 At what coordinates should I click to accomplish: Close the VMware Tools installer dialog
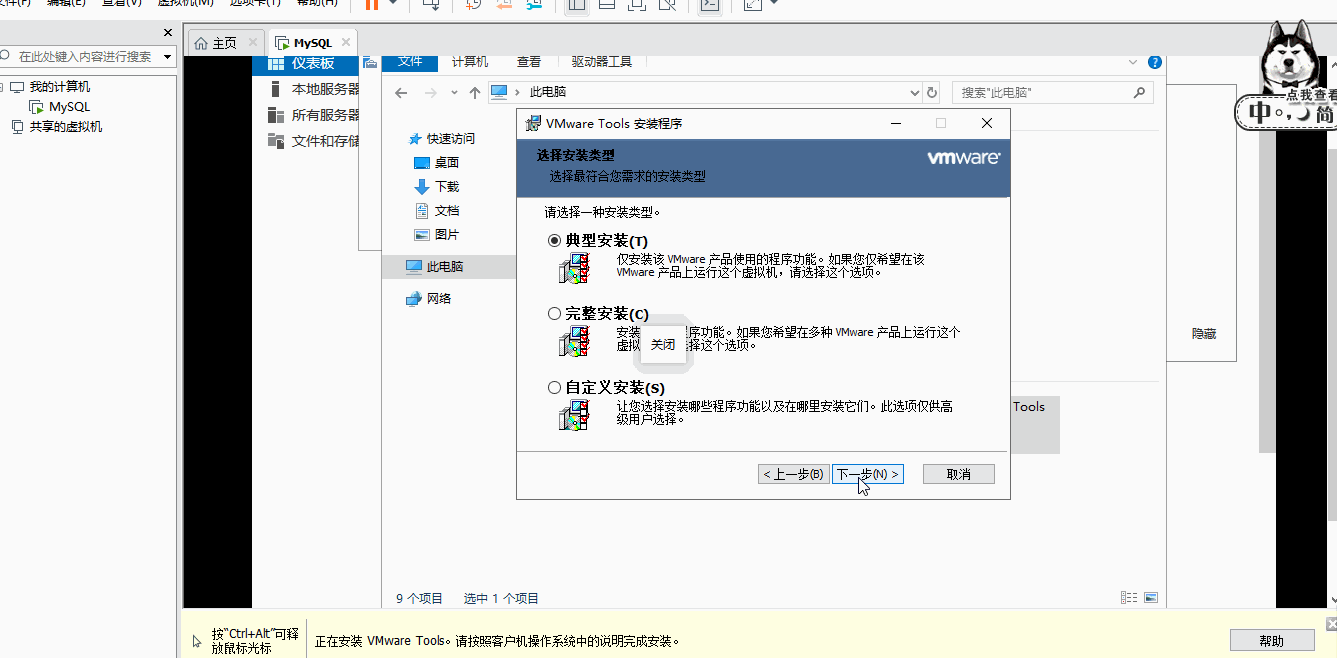pos(987,124)
